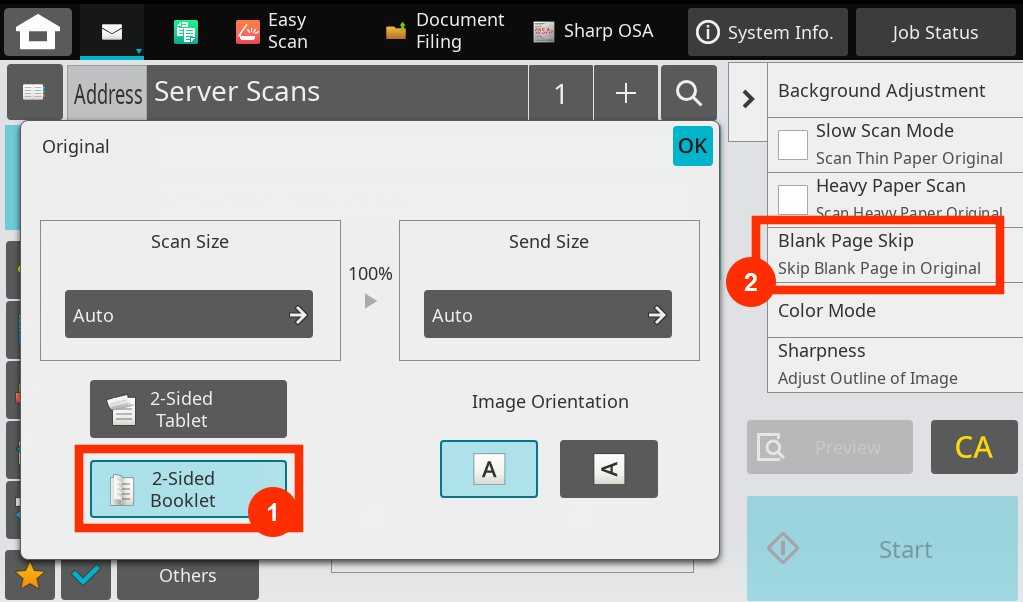Screen dimensions: 1023x602
Task: Click the magnifier search address icon
Action: [688, 93]
